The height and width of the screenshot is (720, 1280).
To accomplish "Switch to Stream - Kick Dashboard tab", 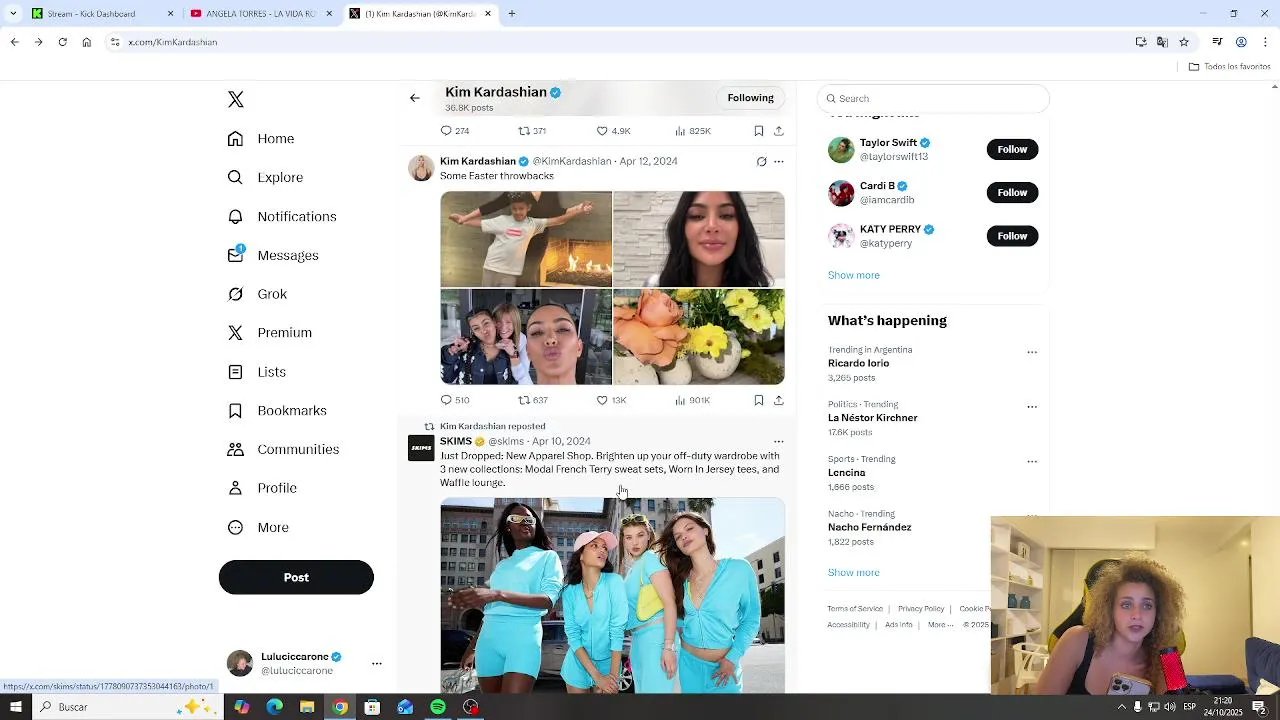I will [x=102, y=14].
